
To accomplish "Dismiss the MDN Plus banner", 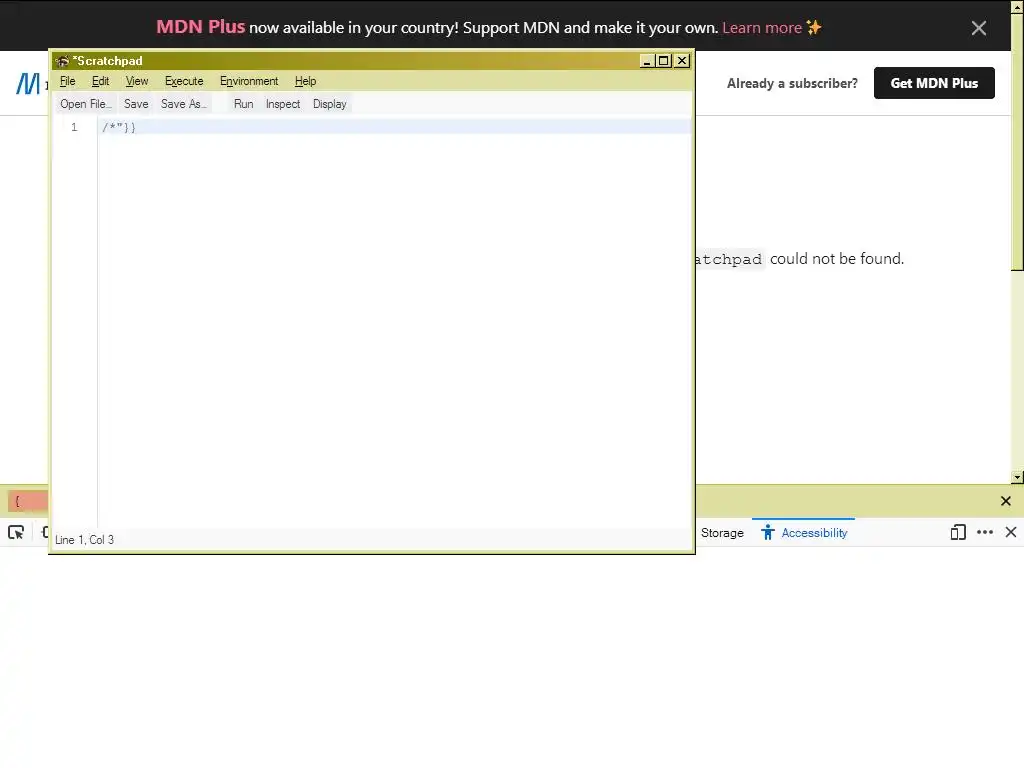I will (978, 28).
